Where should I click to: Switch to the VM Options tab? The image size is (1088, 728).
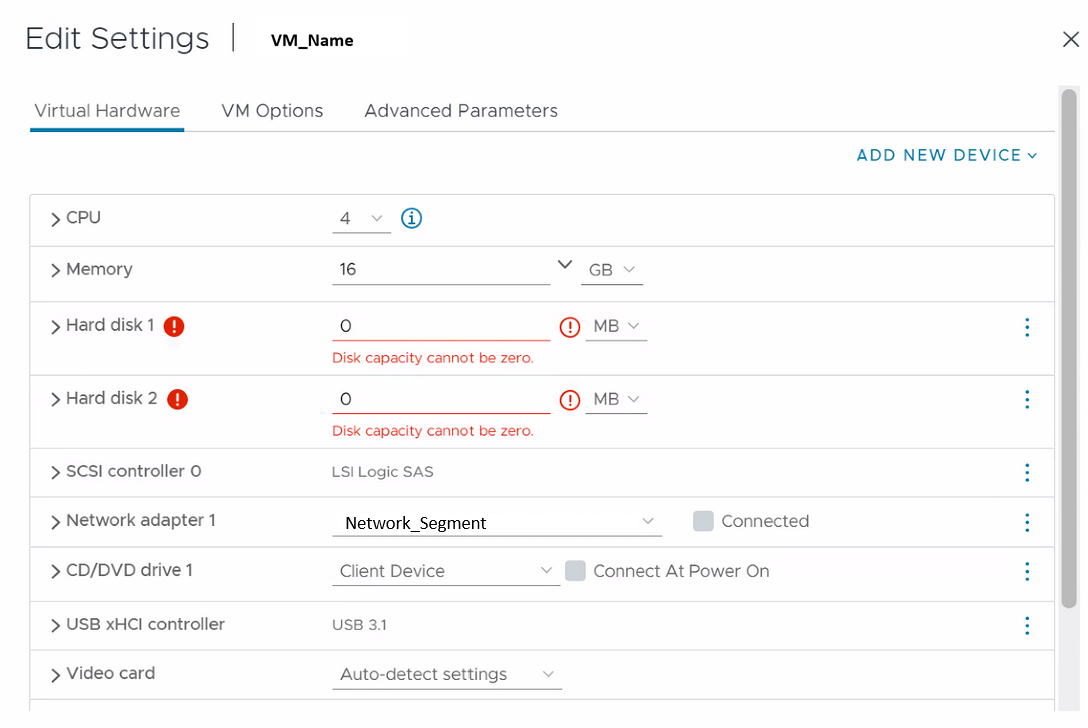[272, 111]
